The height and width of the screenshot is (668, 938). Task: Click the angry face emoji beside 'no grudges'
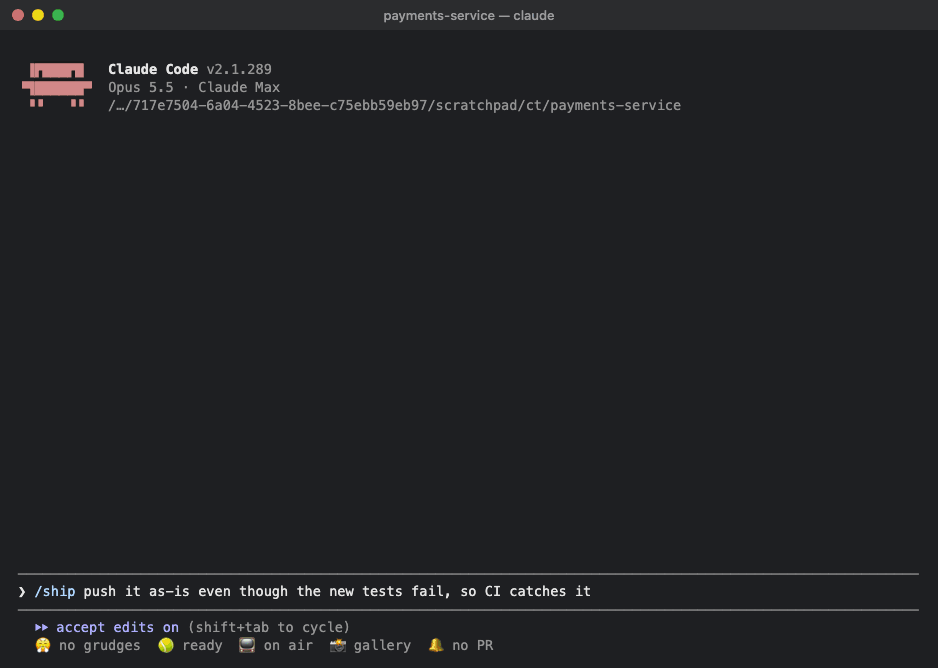[x=43, y=645]
